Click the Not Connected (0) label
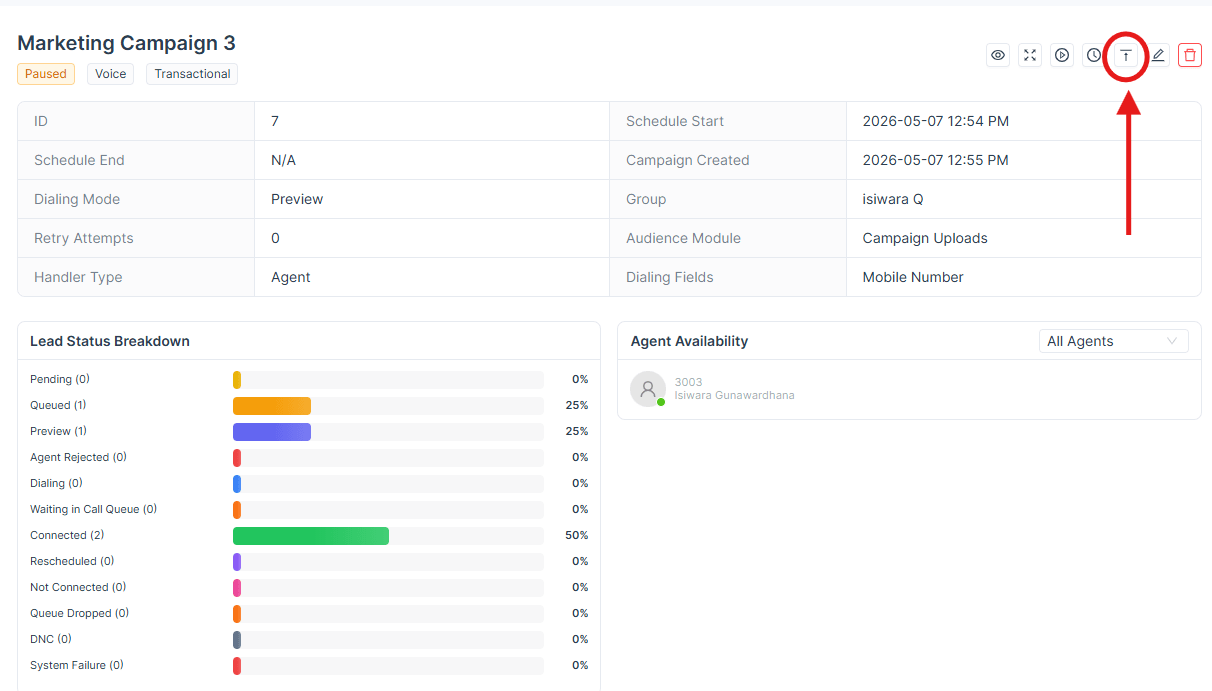 click(78, 587)
